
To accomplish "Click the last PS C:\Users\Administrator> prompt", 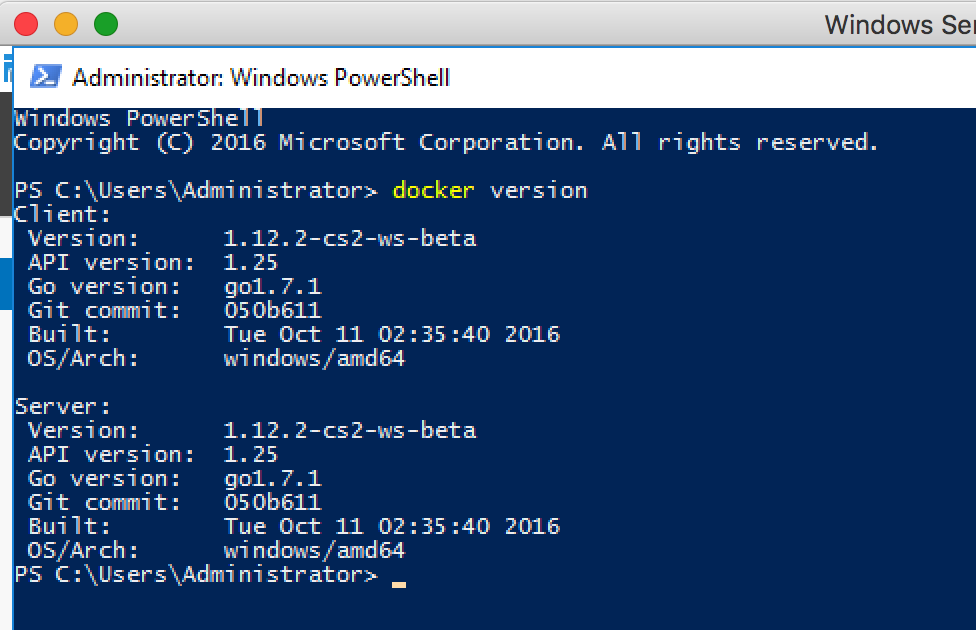I will [195, 574].
